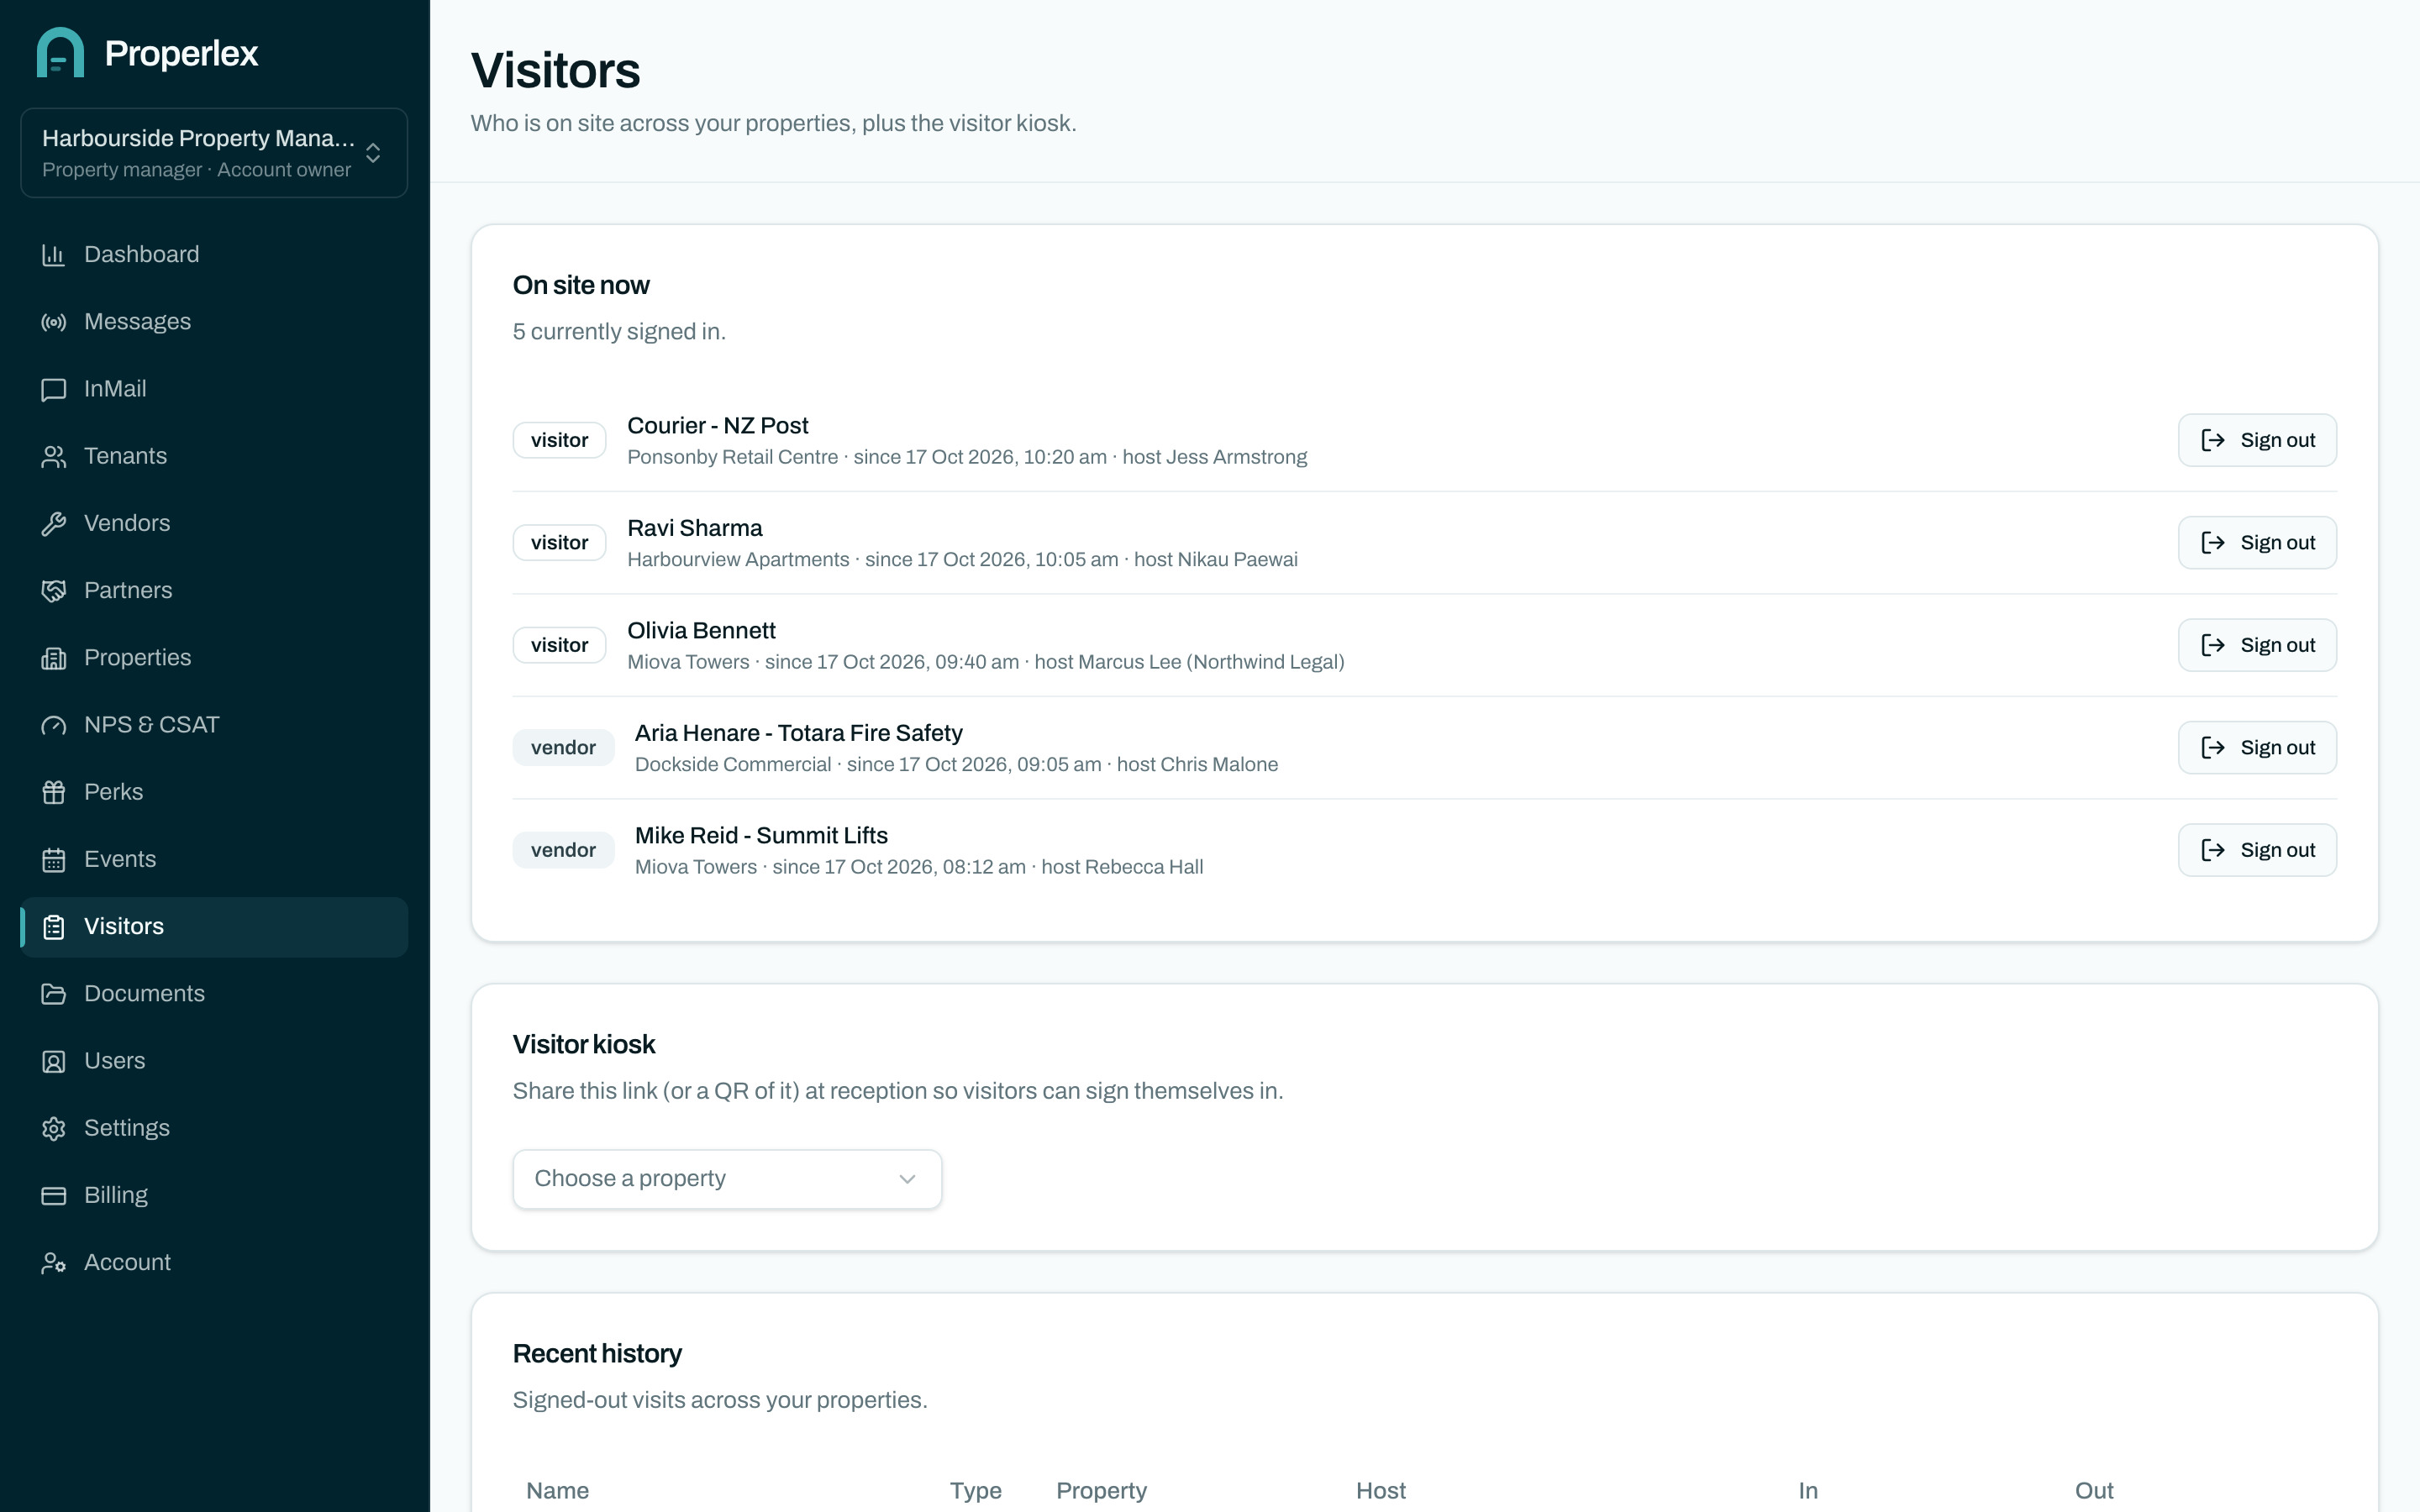Click the In column header

pyautogui.click(x=1808, y=1491)
